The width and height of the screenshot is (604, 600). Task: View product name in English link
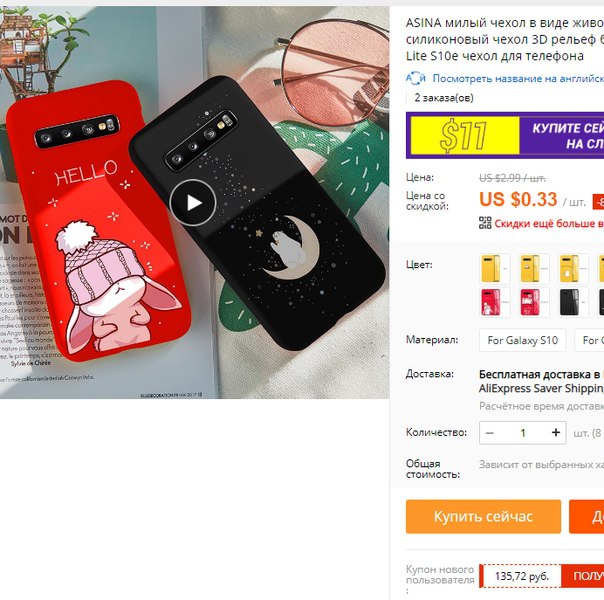(x=518, y=79)
